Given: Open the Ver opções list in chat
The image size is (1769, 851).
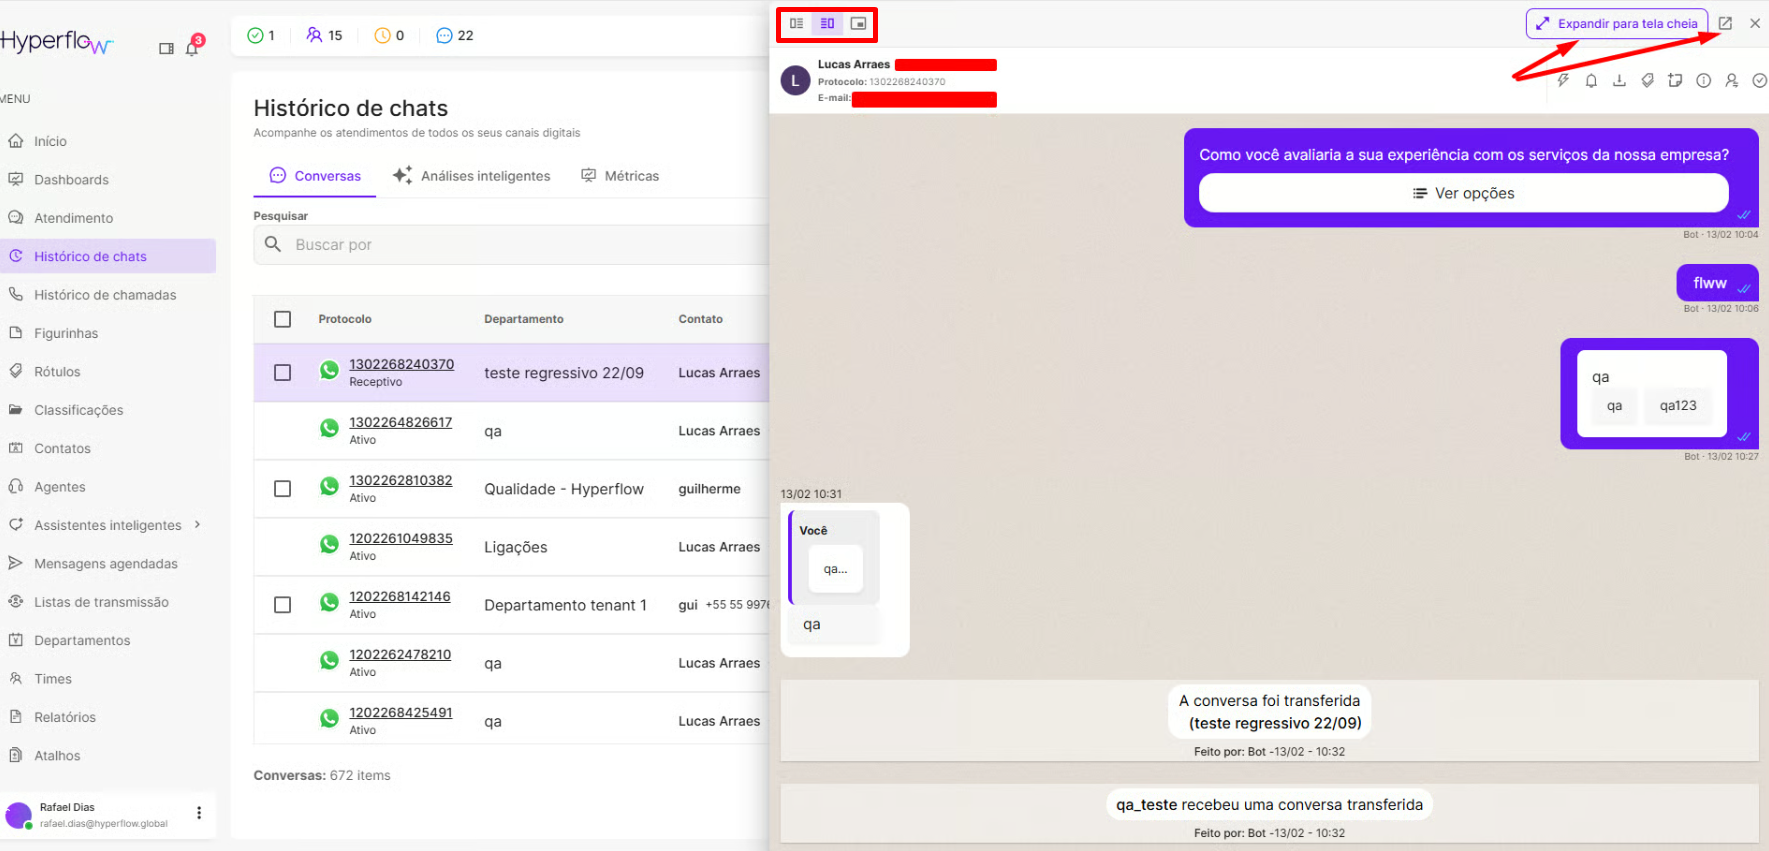Looking at the screenshot, I should tap(1463, 193).
